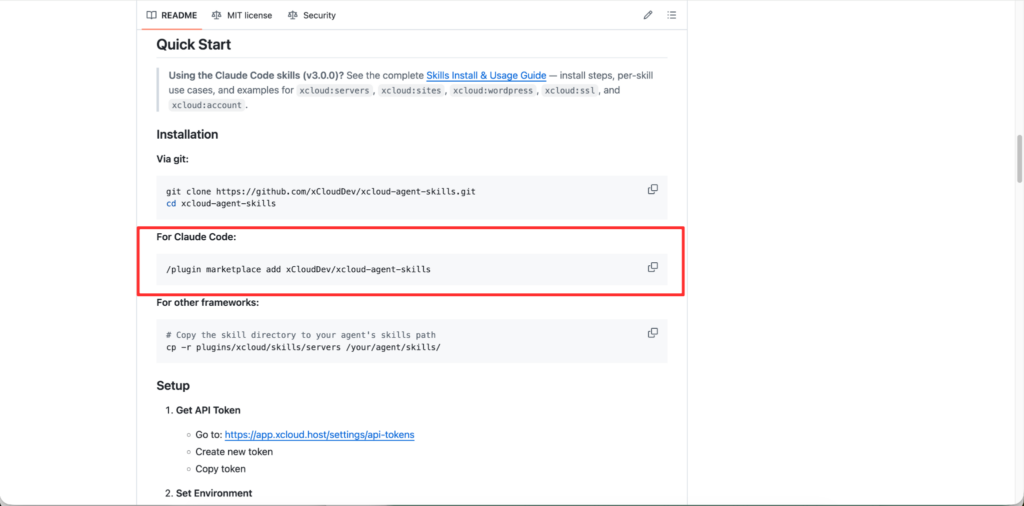Image resolution: width=1024 pixels, height=506 pixels.
Task: Click the xcloud:sites inline code
Action: coord(412,91)
